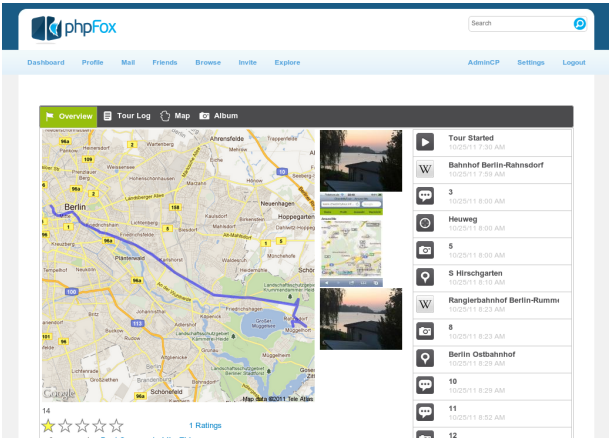Open the Friends page
The width and height of the screenshot is (611, 439).
[165, 62]
